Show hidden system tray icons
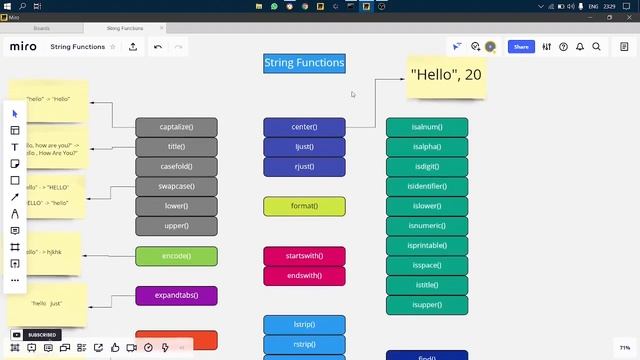The image size is (640, 360). [x=541, y=6]
